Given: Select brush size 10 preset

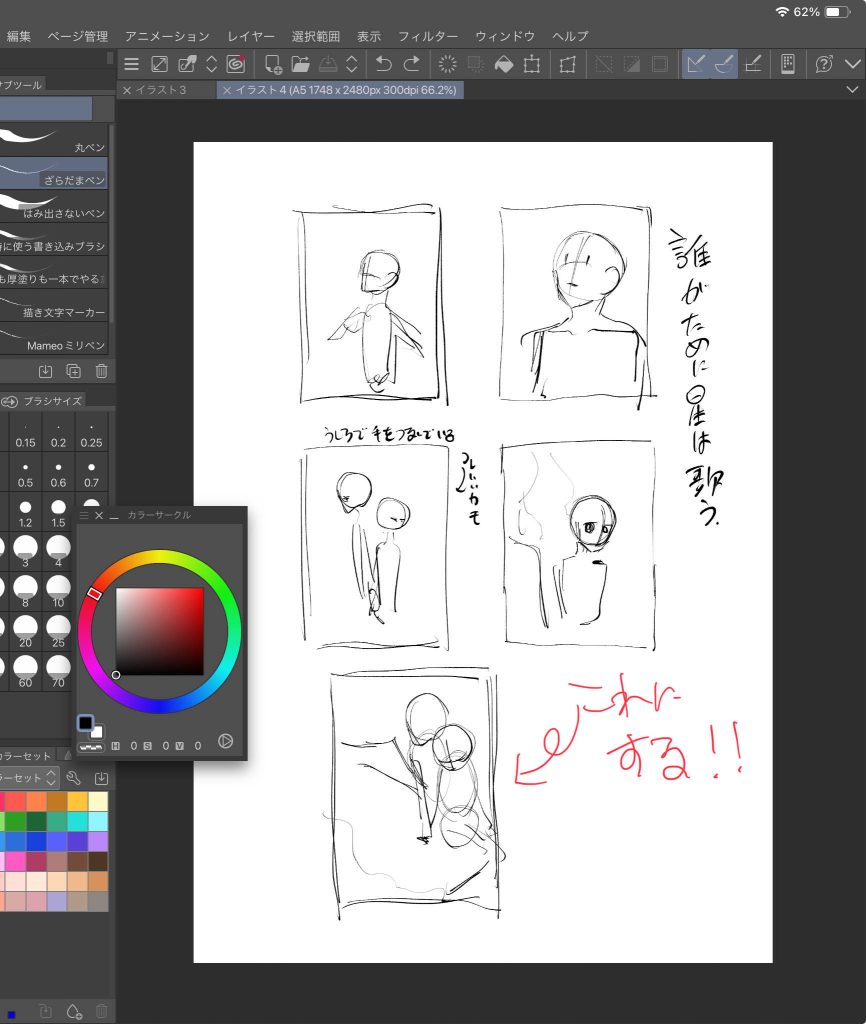Looking at the screenshot, I should [58, 589].
